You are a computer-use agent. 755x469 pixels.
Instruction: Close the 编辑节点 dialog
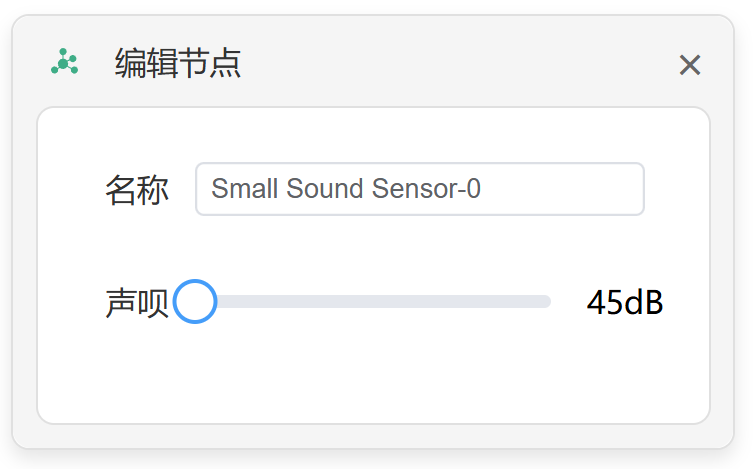pyautogui.click(x=690, y=66)
